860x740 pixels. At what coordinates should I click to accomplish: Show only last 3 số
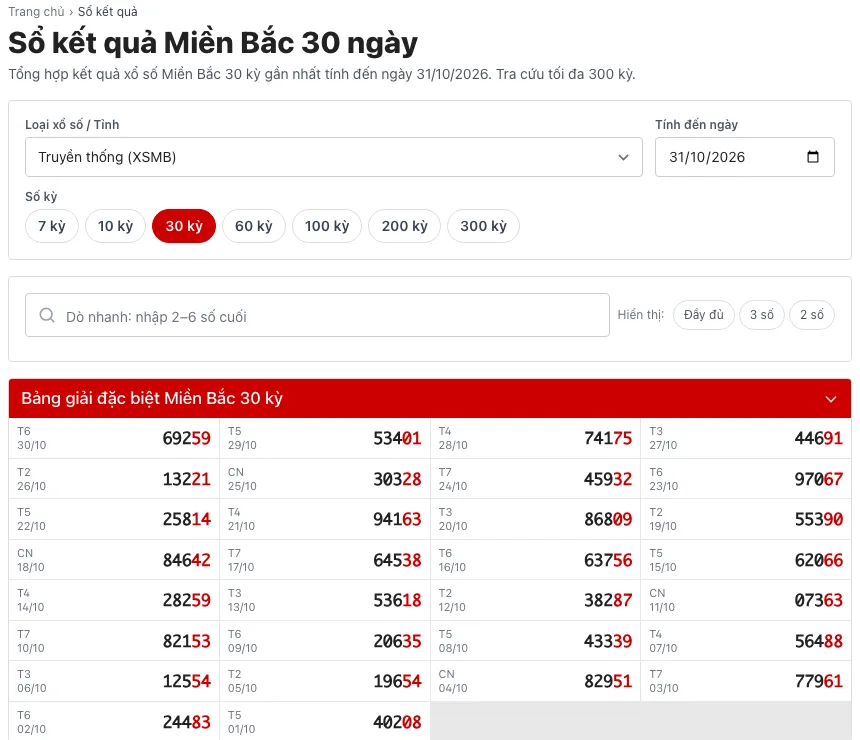[x=762, y=315]
